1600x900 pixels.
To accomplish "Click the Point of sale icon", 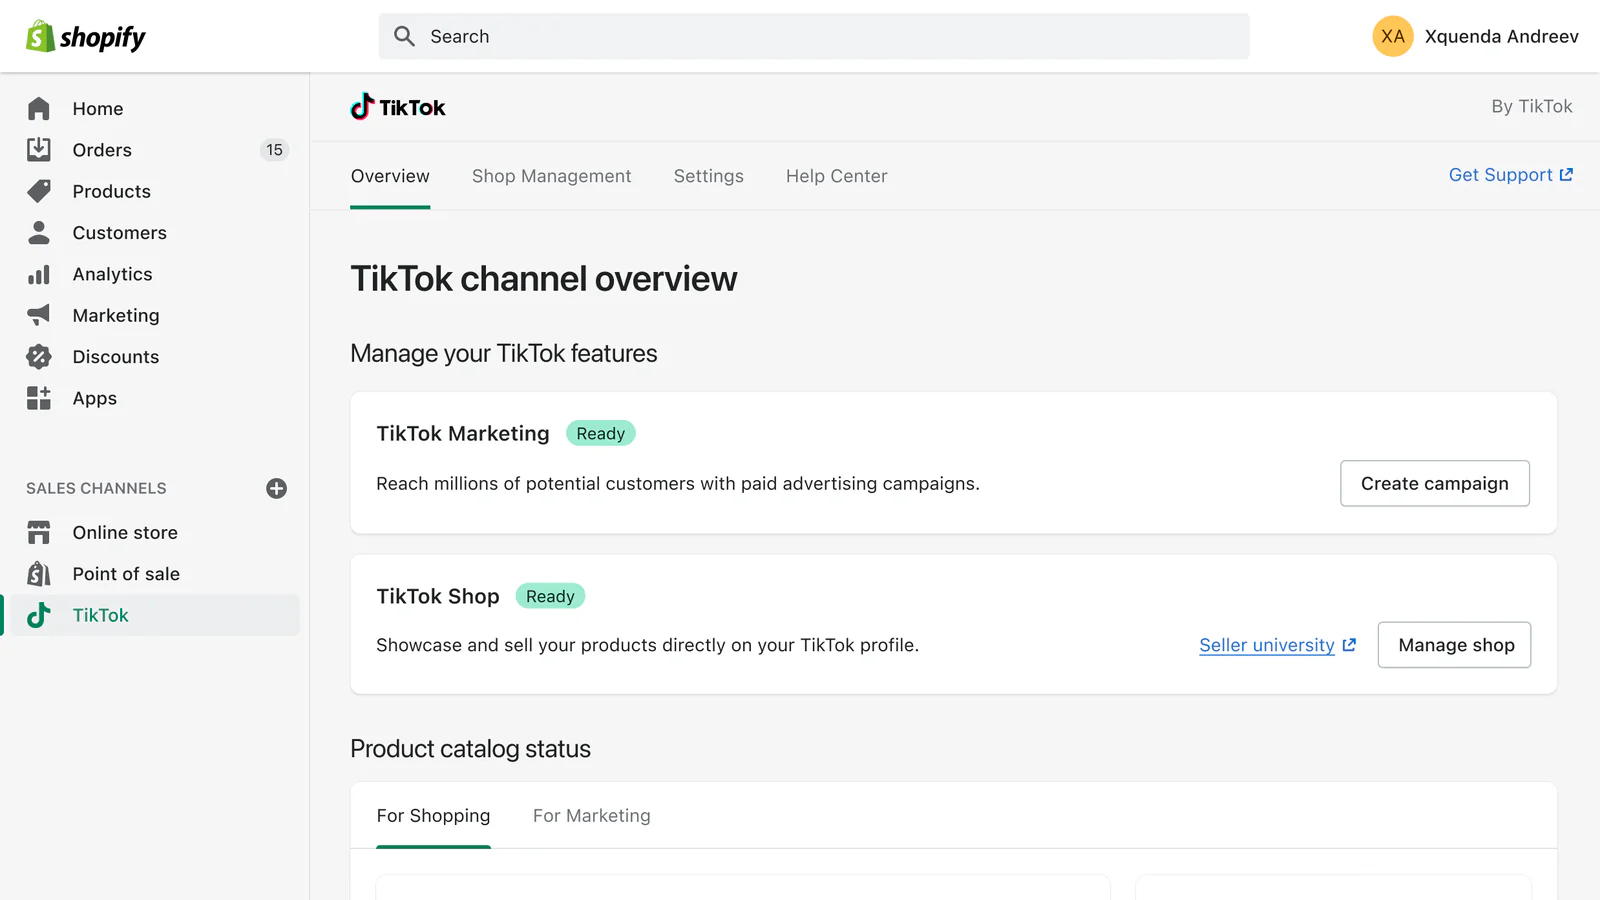I will pos(38,573).
